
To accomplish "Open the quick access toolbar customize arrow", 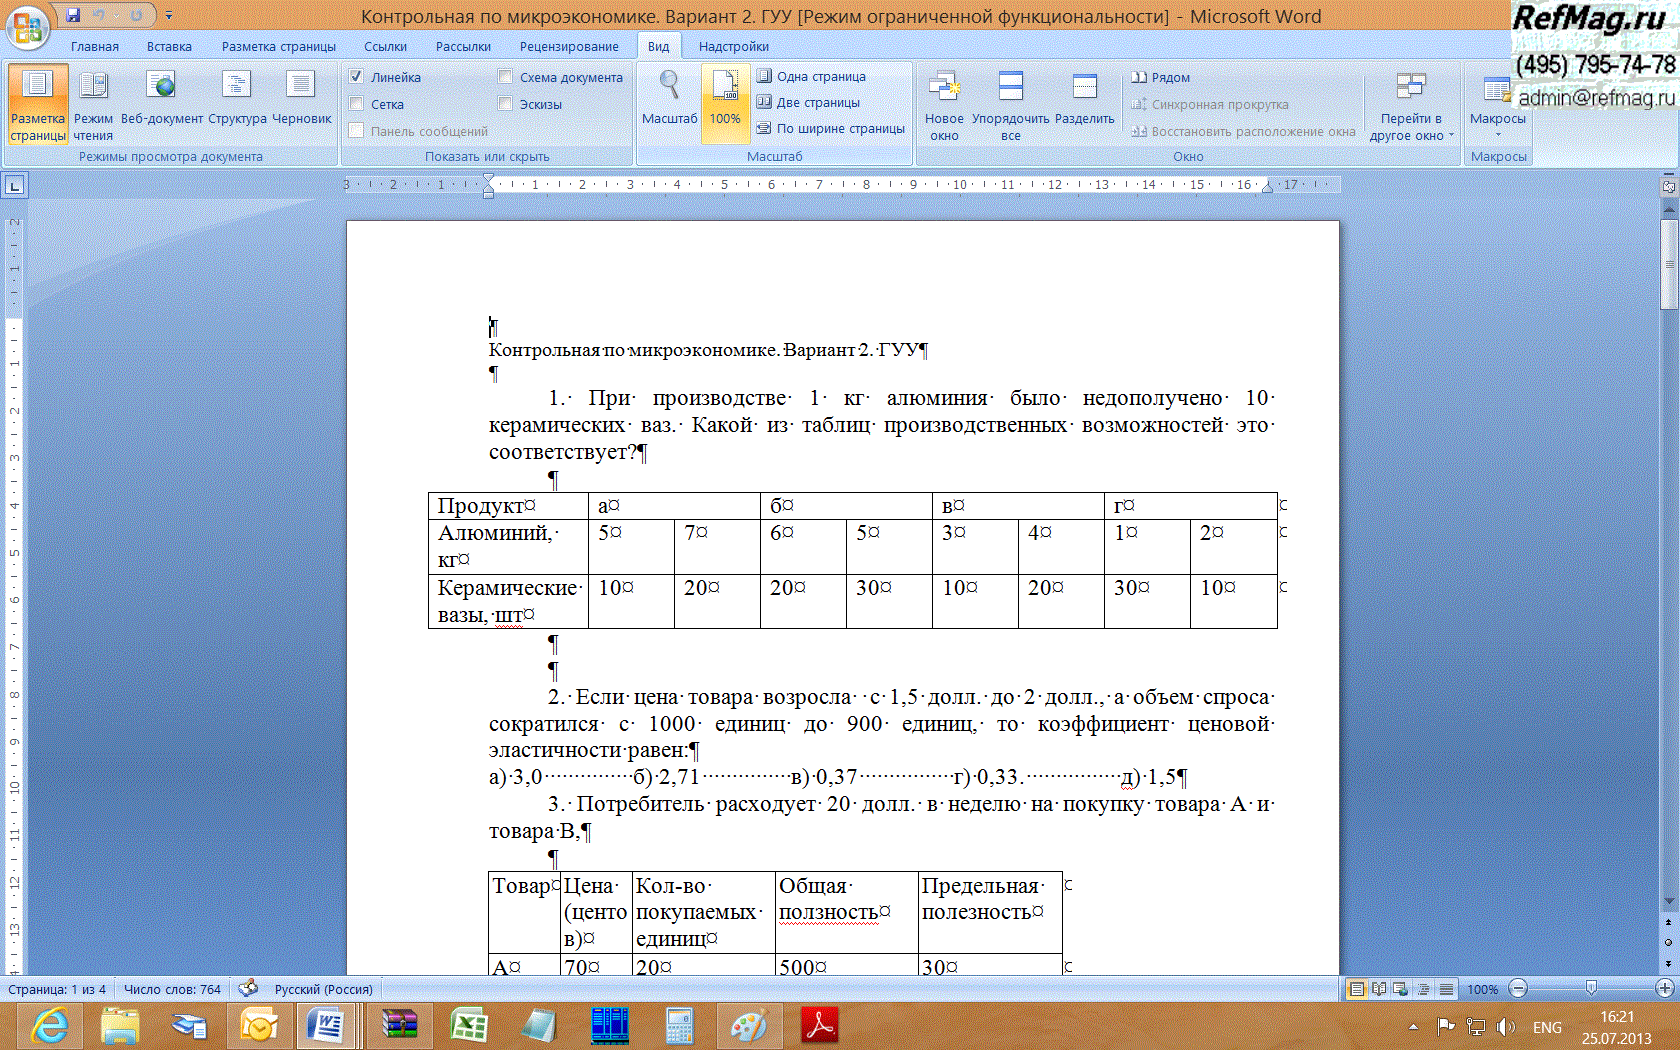I will coord(169,15).
